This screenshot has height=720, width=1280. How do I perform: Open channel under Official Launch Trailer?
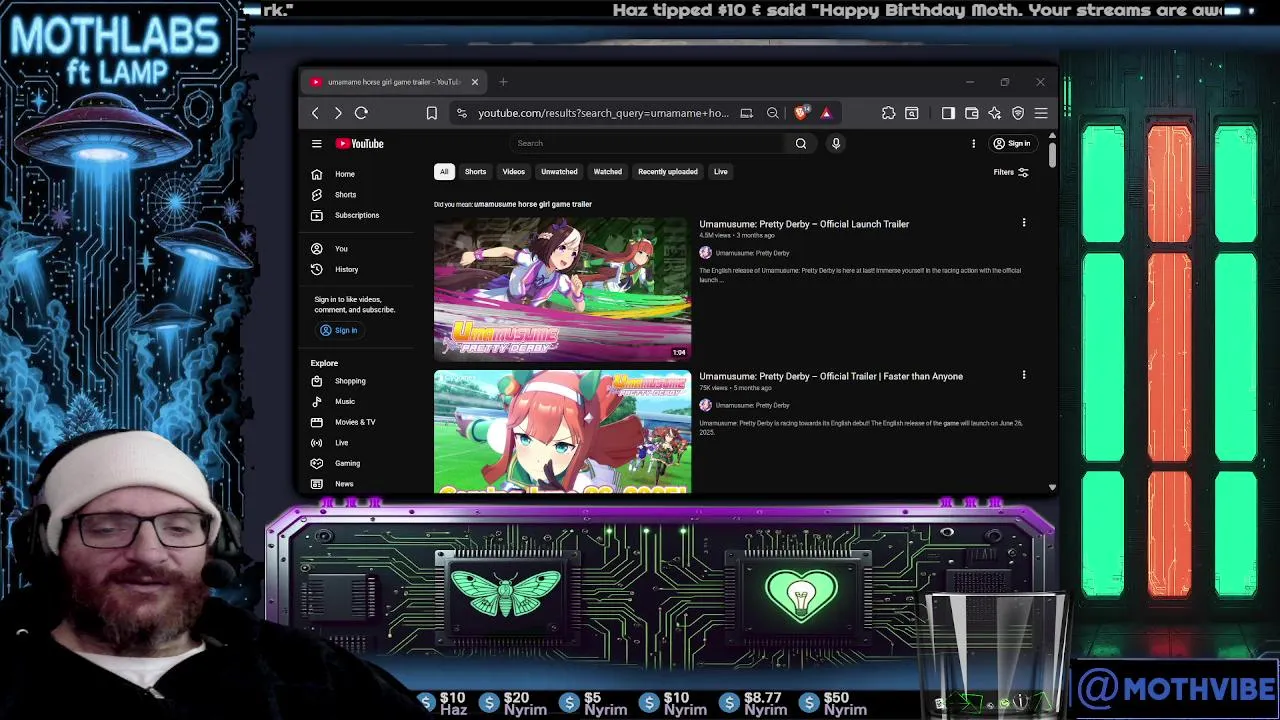click(x=752, y=253)
